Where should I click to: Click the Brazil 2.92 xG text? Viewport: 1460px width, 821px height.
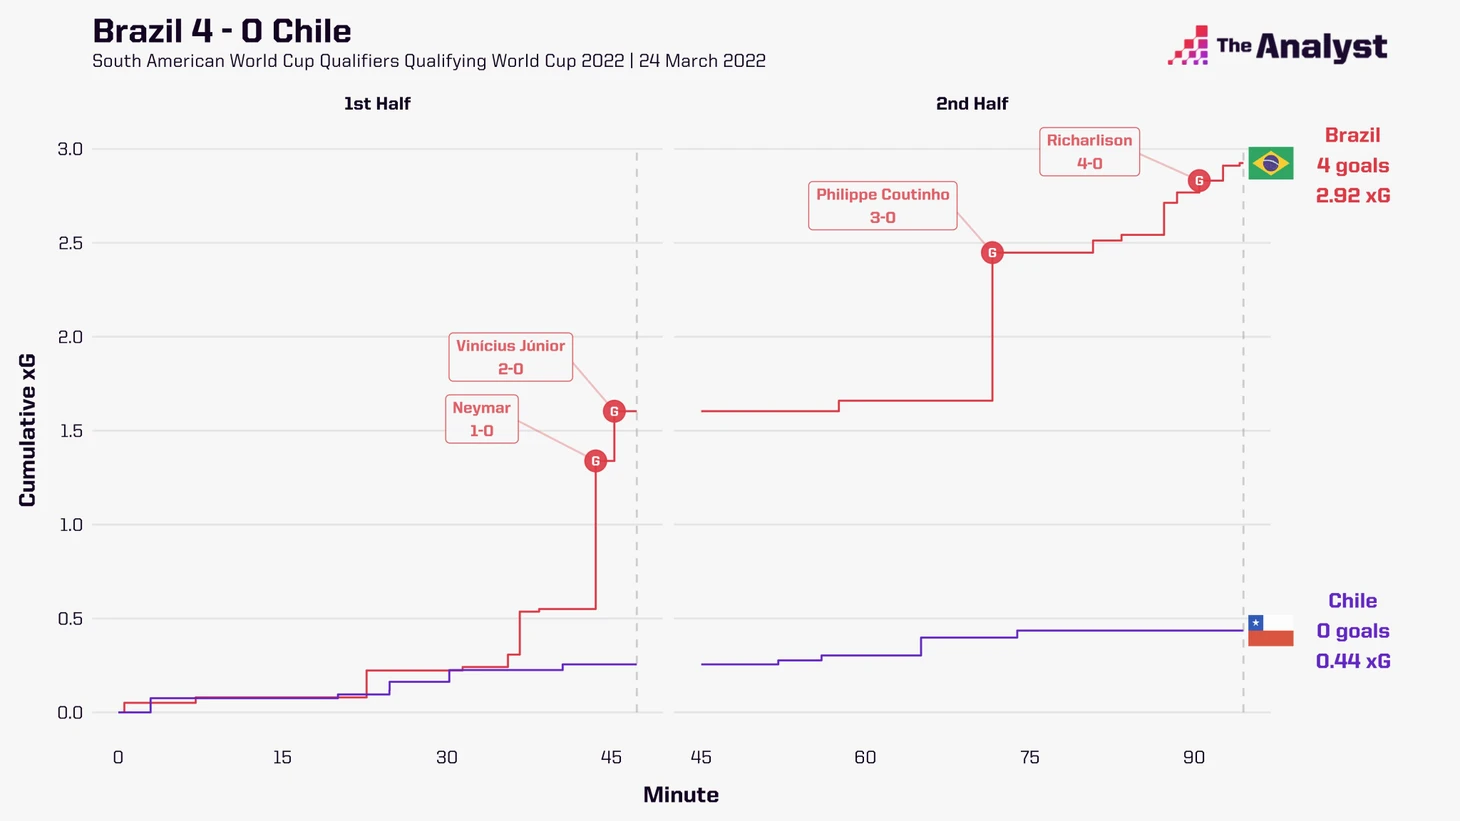click(x=1353, y=195)
